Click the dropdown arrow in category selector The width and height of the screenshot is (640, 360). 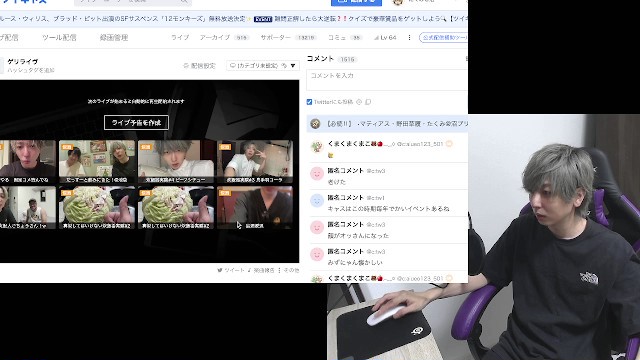[x=293, y=66]
